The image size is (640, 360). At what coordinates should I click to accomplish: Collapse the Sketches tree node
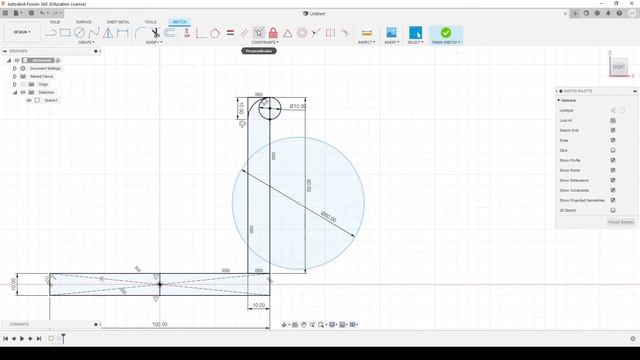coord(15,92)
